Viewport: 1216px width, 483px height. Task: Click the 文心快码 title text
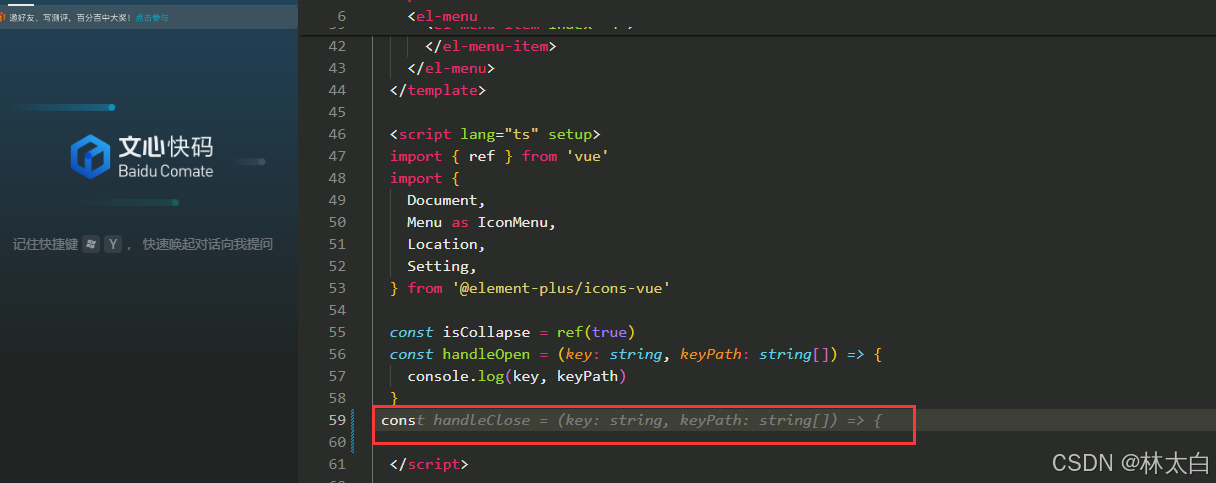(x=166, y=147)
